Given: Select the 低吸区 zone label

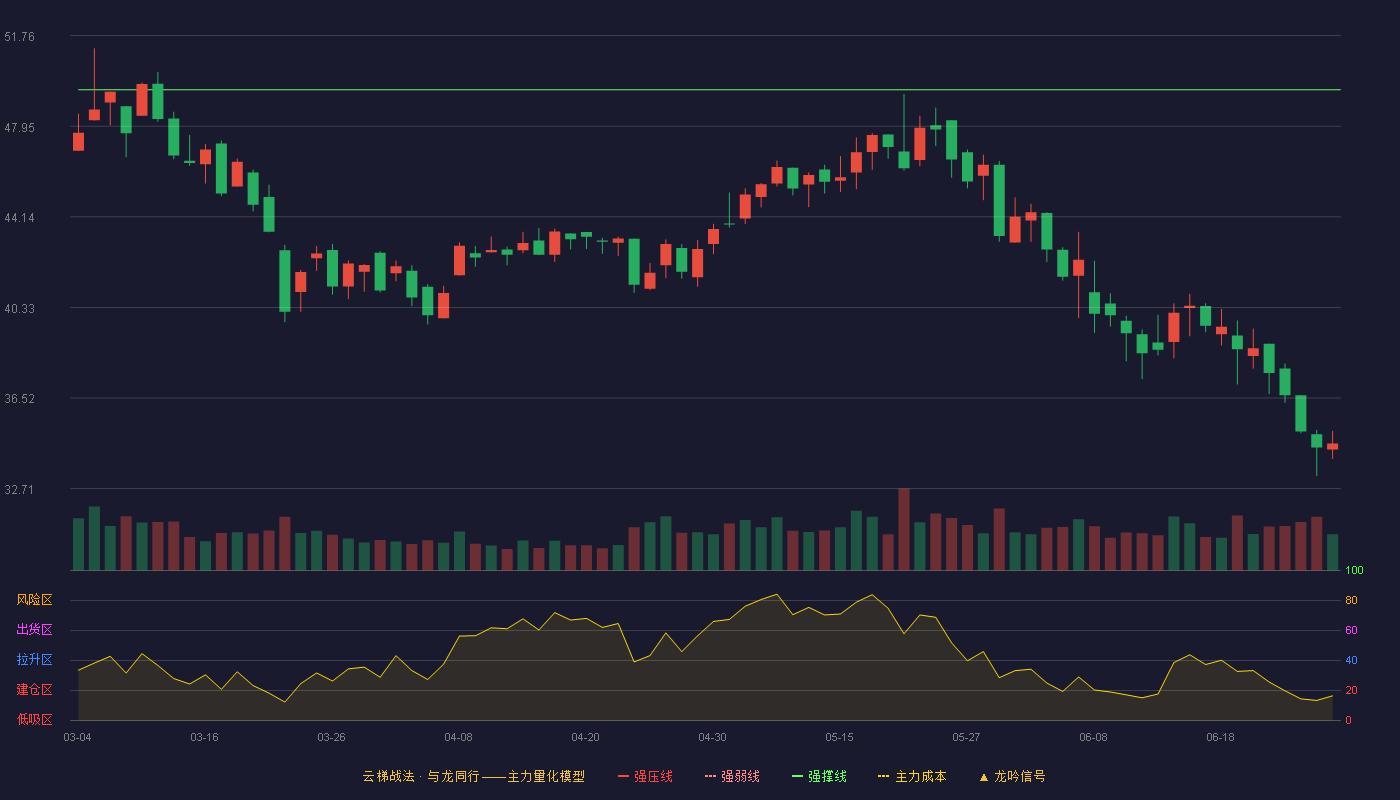Looking at the screenshot, I should [x=35, y=720].
